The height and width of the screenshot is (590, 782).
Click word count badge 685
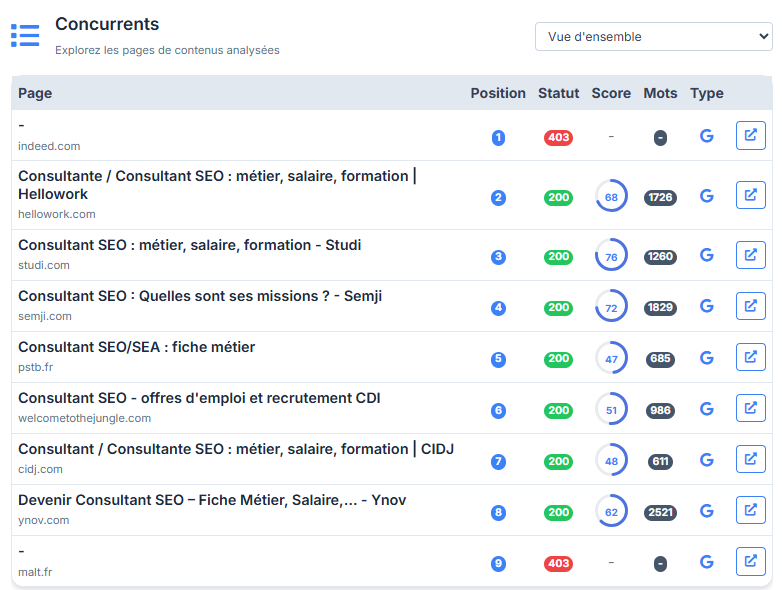(660, 359)
